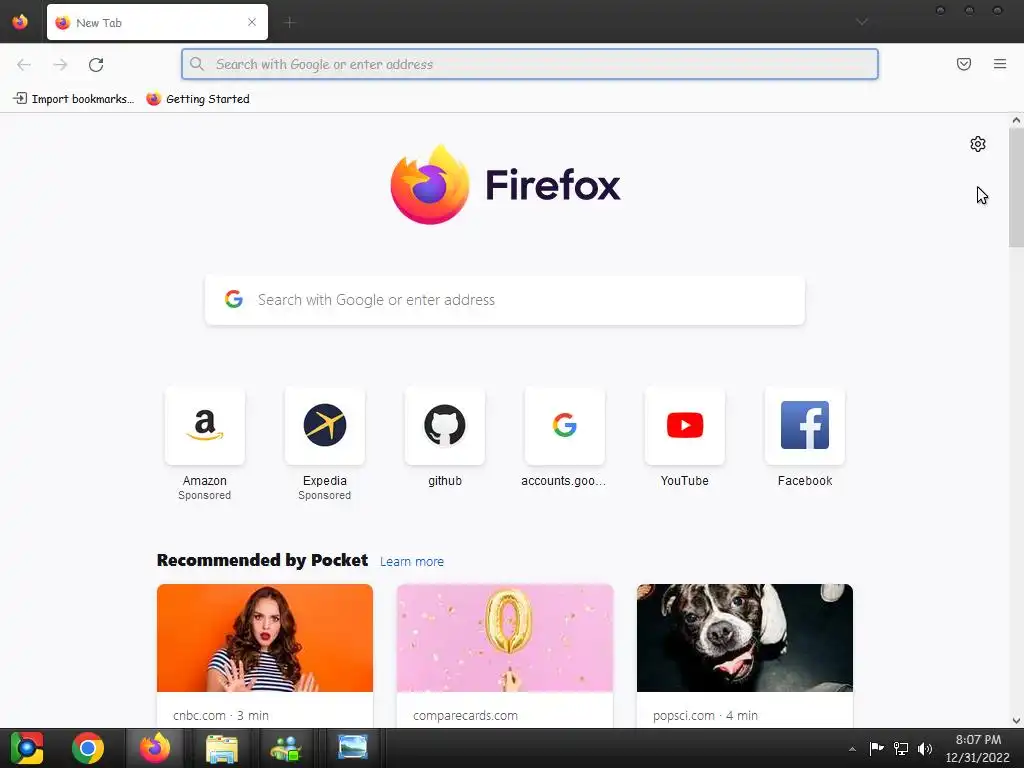
Task: Click the Google logo in search box
Action: [234, 299]
